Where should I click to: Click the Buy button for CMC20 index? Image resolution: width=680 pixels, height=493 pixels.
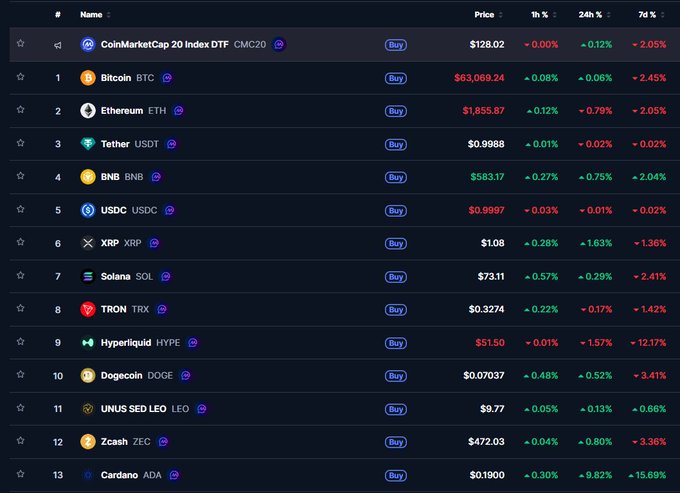pyautogui.click(x=396, y=45)
